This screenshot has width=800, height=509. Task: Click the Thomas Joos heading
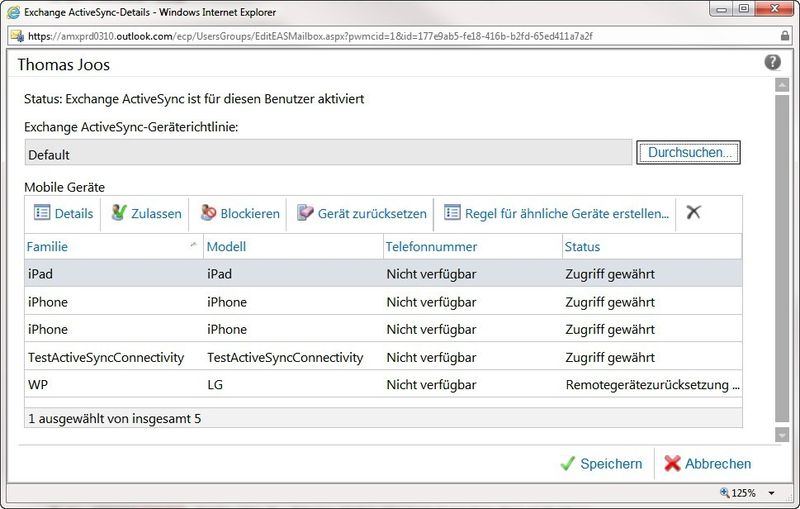coord(63,65)
